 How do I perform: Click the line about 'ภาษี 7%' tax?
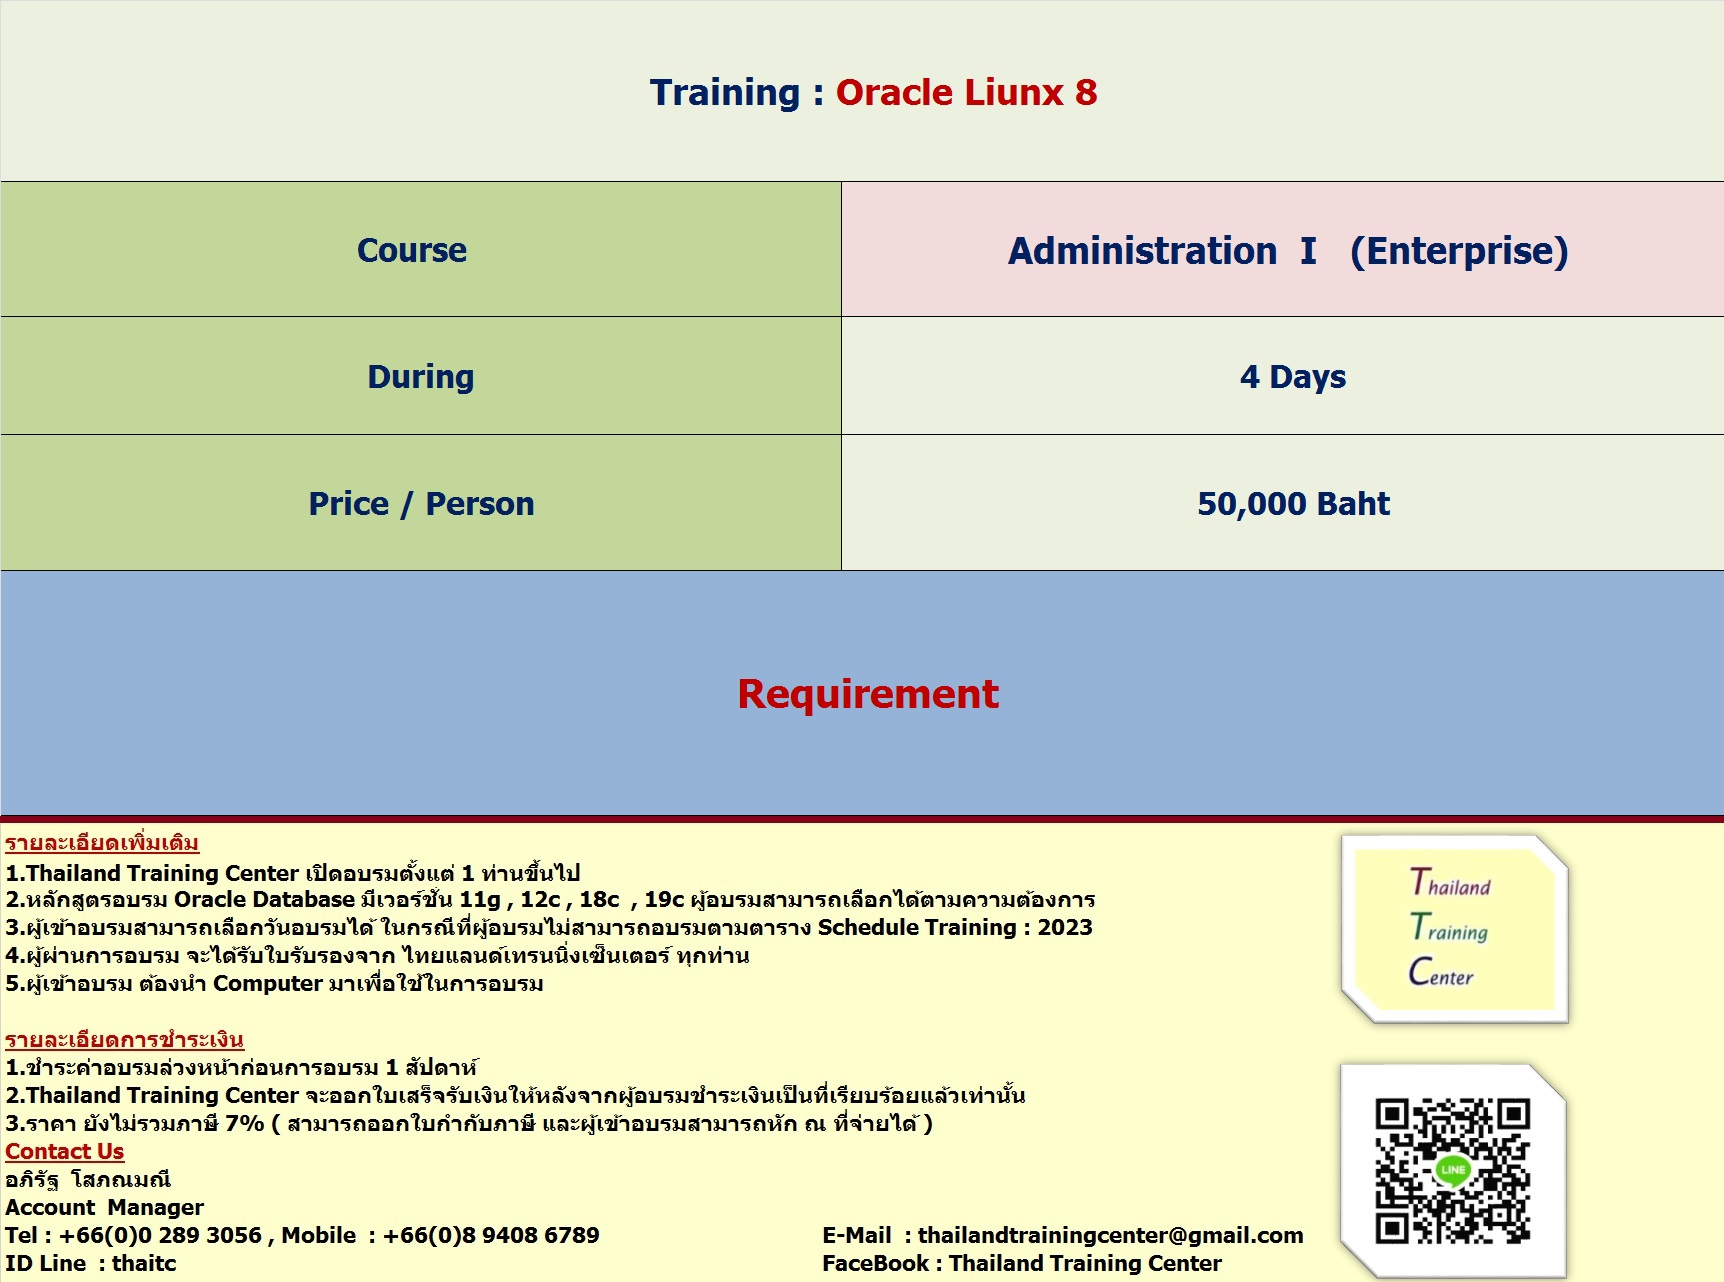point(469,1123)
